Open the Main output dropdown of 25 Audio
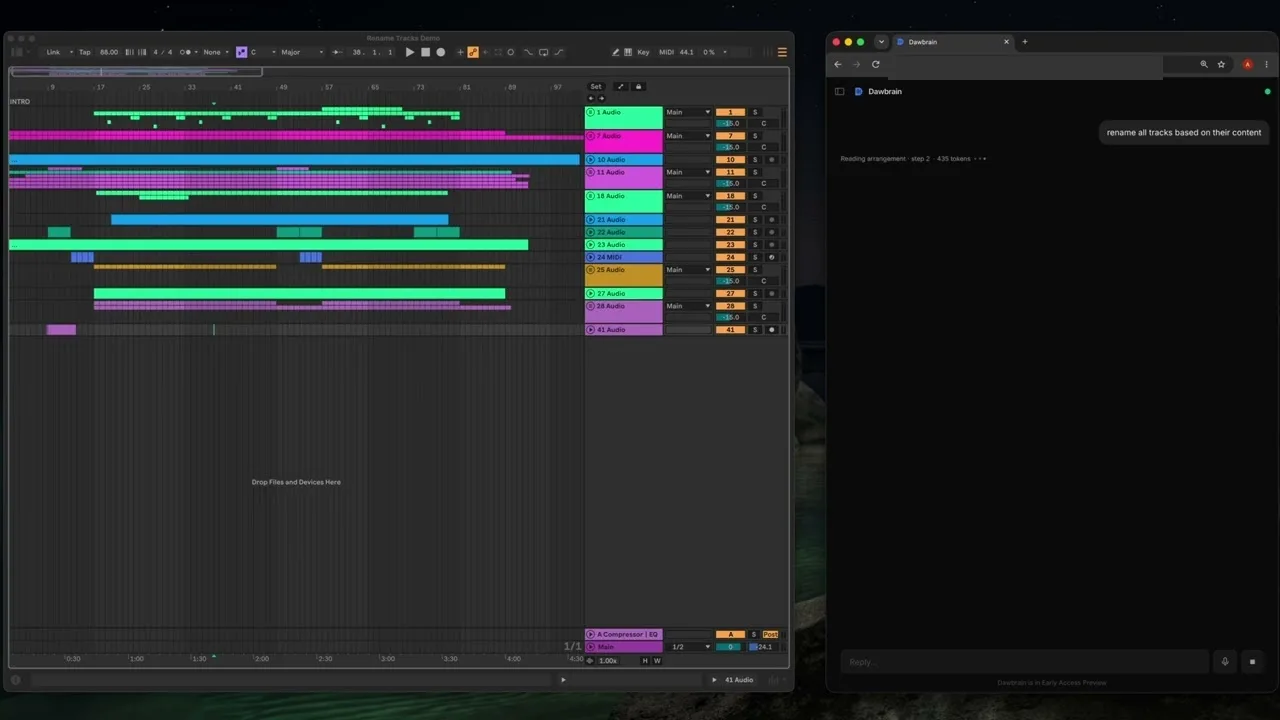1280x720 pixels. click(x=688, y=270)
